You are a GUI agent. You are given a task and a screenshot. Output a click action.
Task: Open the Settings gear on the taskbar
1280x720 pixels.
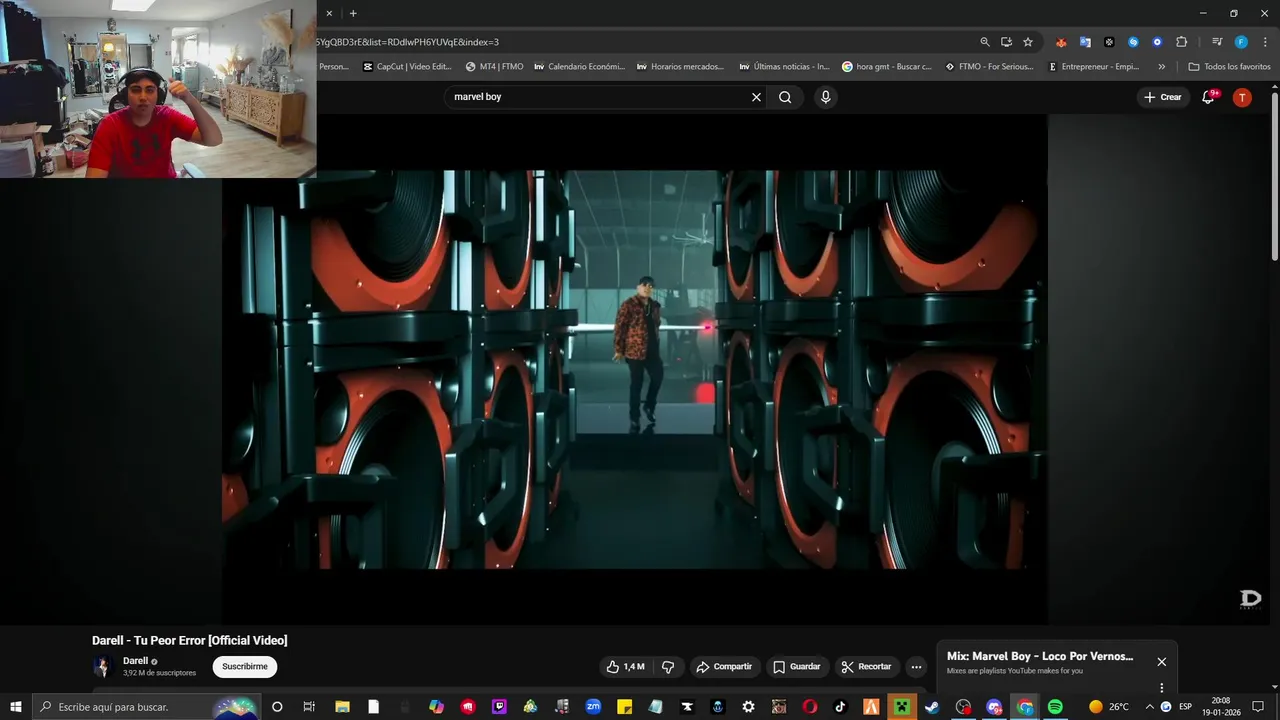748,707
